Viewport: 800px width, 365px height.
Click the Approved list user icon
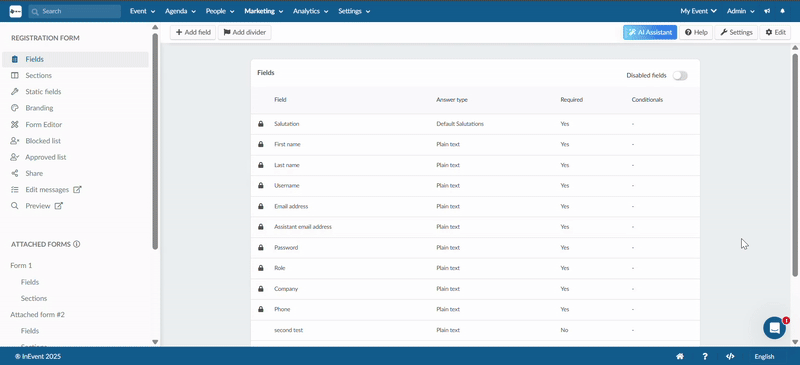tap(15, 157)
